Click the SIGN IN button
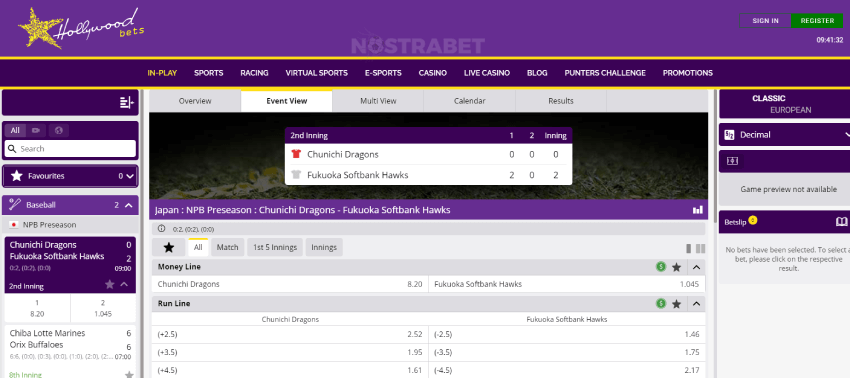Screen dimensions: 850x378 click(765, 21)
